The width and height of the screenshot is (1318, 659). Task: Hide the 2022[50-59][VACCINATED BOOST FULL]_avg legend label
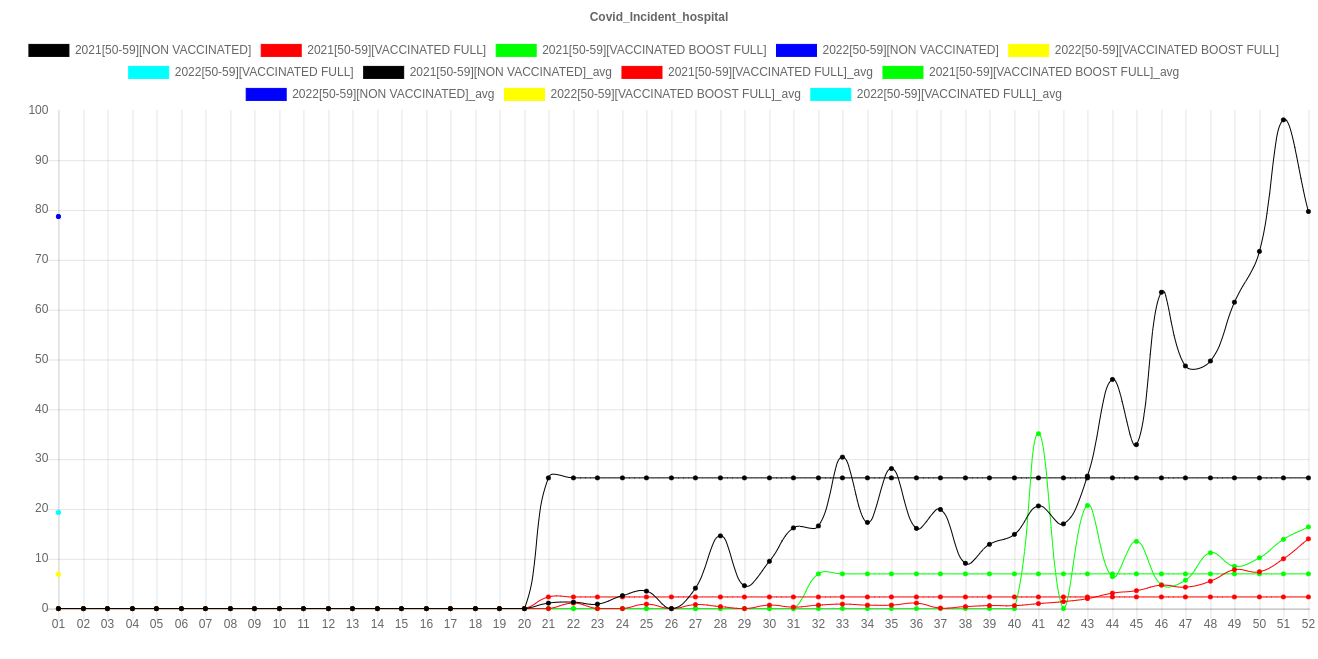point(675,94)
